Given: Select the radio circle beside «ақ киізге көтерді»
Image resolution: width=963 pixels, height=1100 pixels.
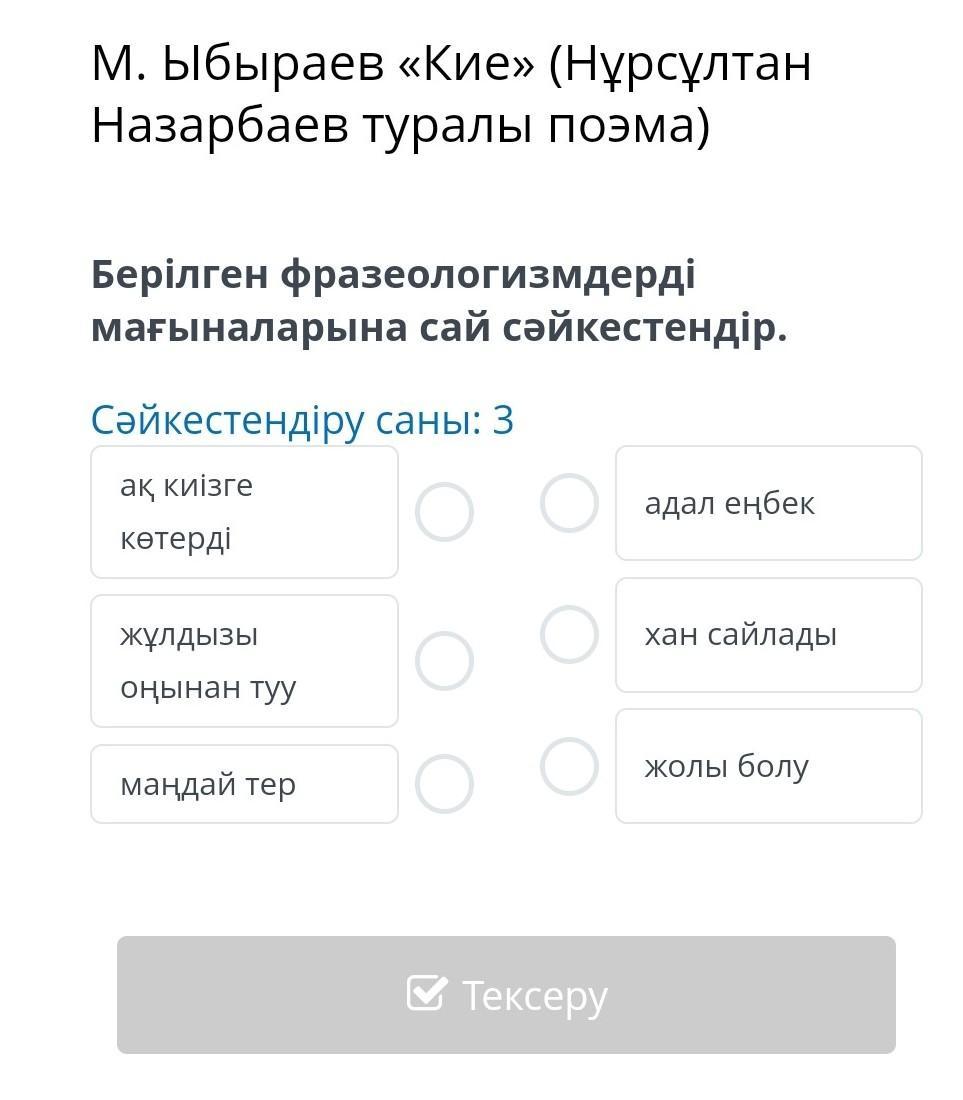Looking at the screenshot, I should [x=444, y=512].
